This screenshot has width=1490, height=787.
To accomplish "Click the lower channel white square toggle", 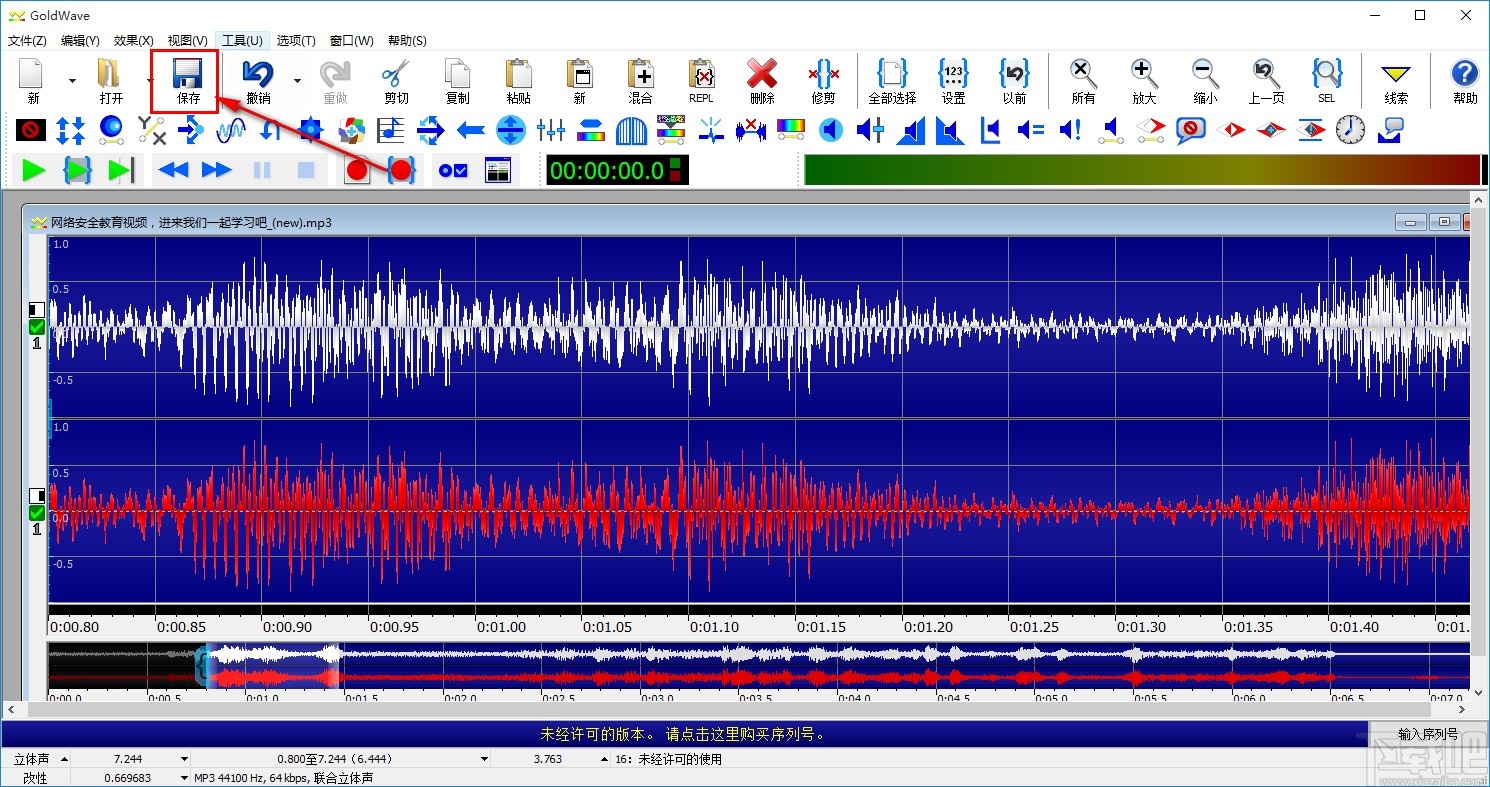I will coord(37,495).
